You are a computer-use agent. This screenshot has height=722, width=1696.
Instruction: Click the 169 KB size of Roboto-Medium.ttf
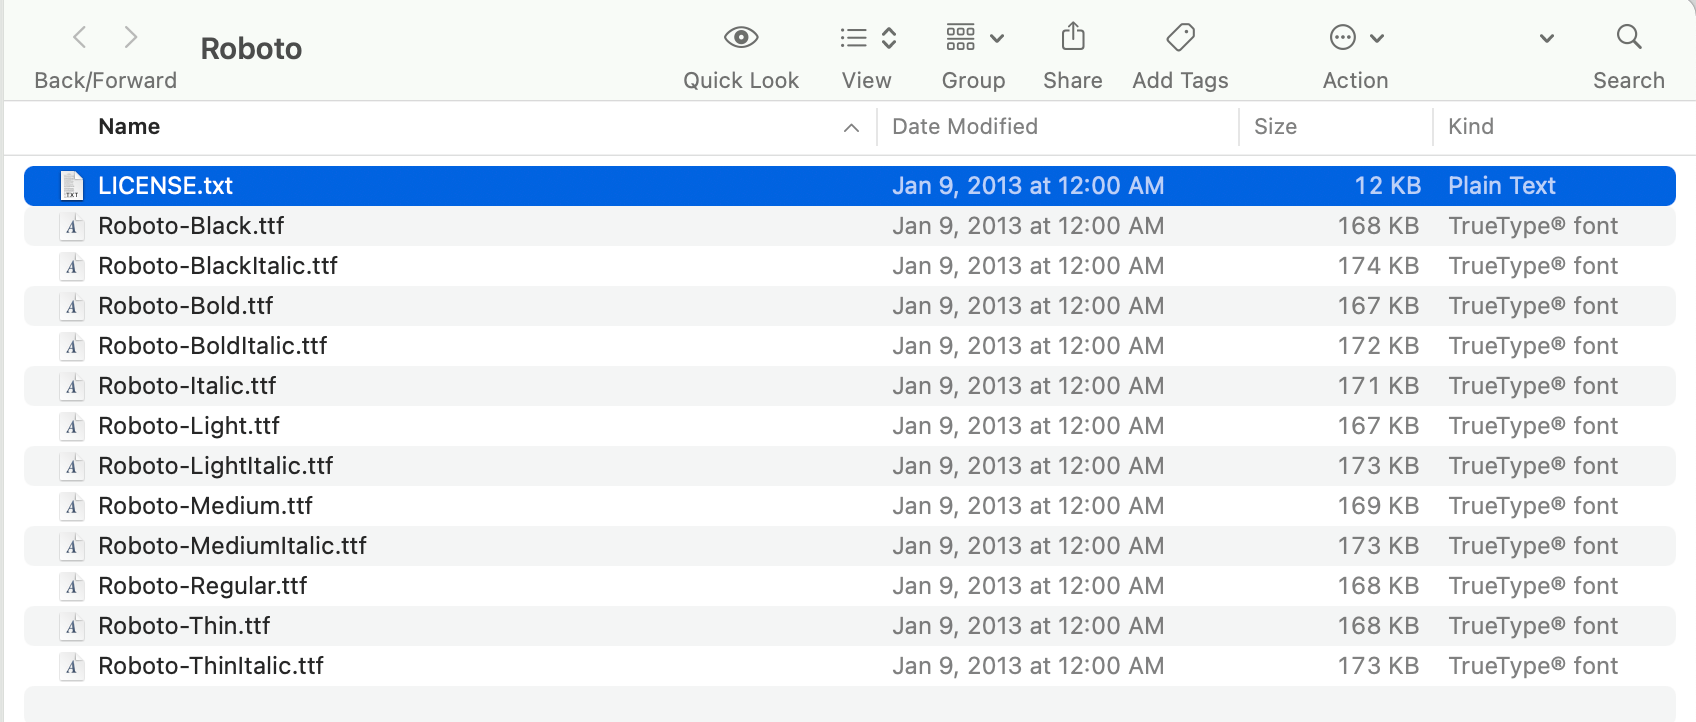1378,506
